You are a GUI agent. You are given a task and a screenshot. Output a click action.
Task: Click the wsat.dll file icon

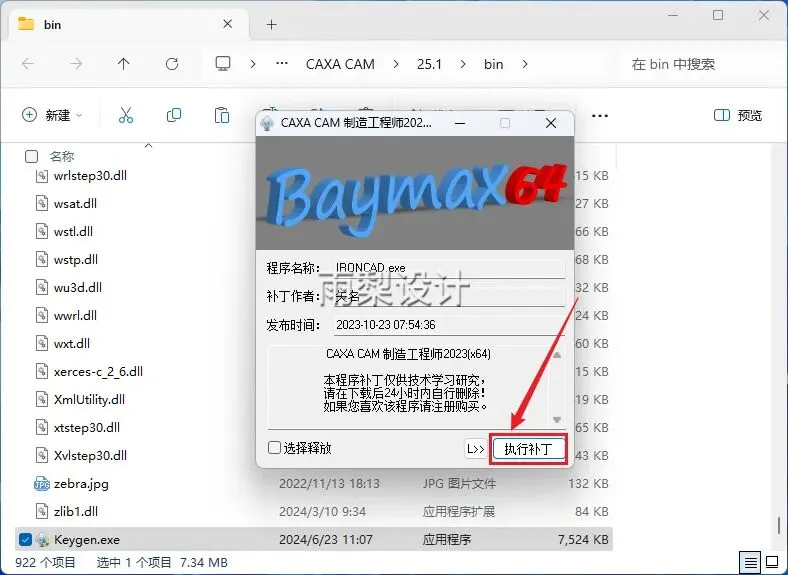(x=42, y=204)
